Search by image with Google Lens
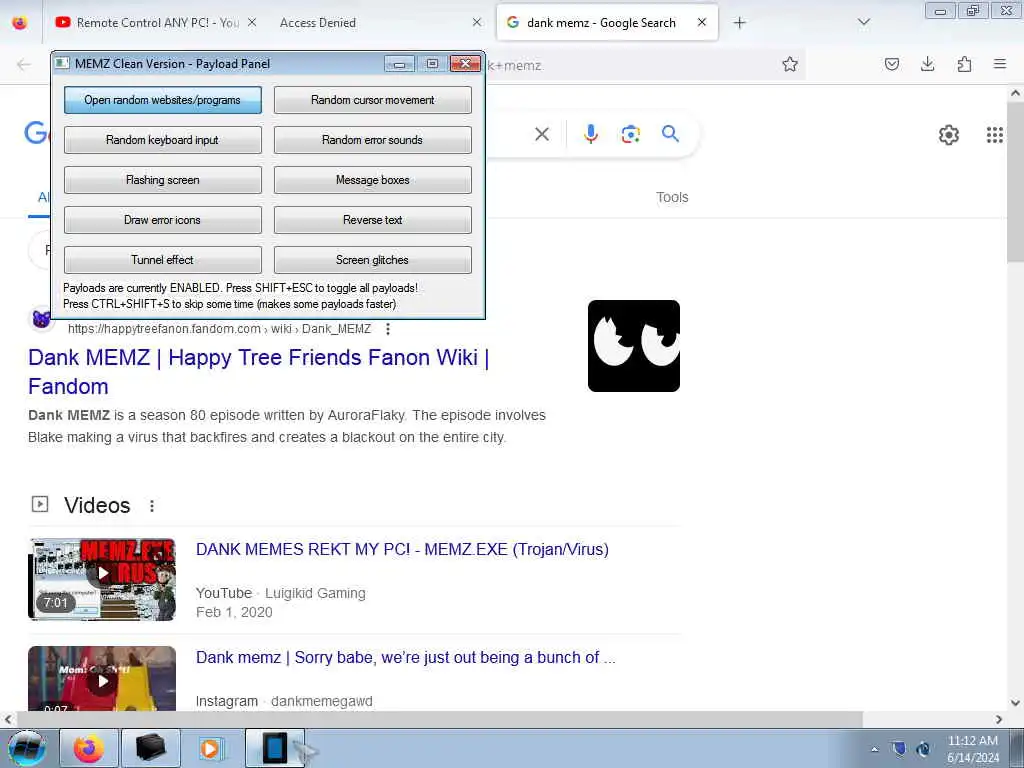 click(630, 135)
